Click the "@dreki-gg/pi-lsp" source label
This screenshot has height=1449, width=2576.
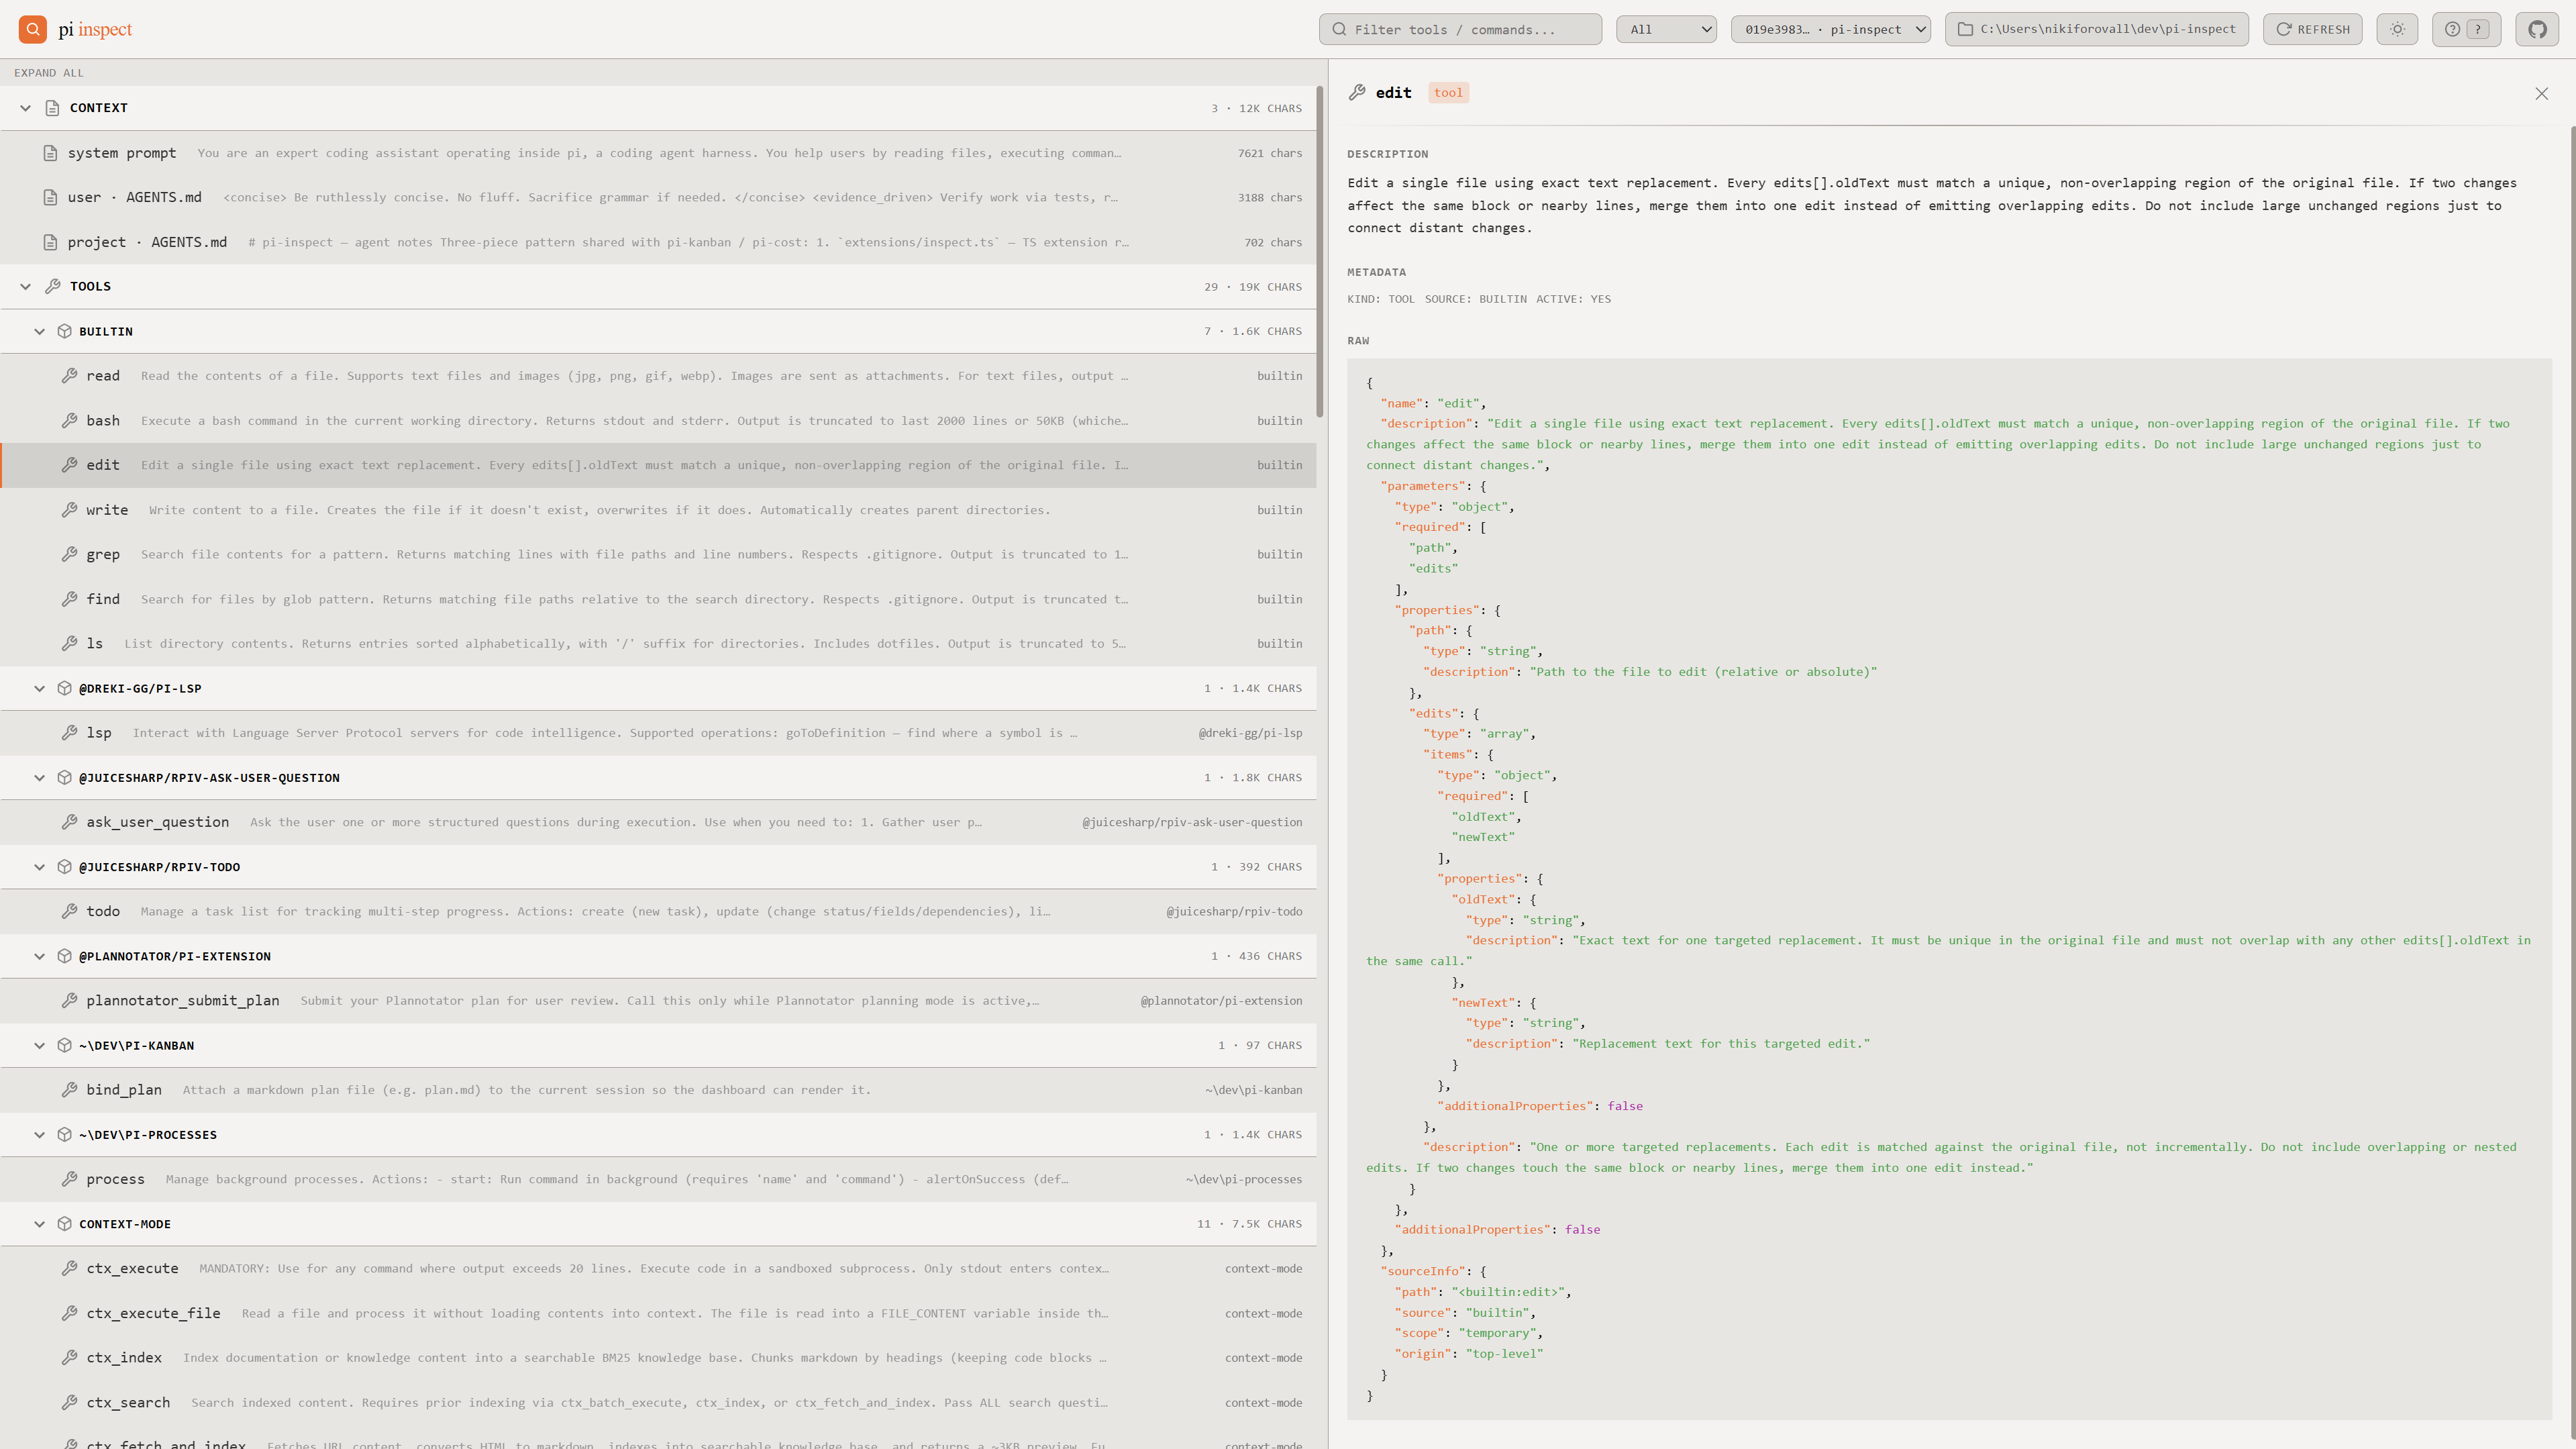[1250, 733]
